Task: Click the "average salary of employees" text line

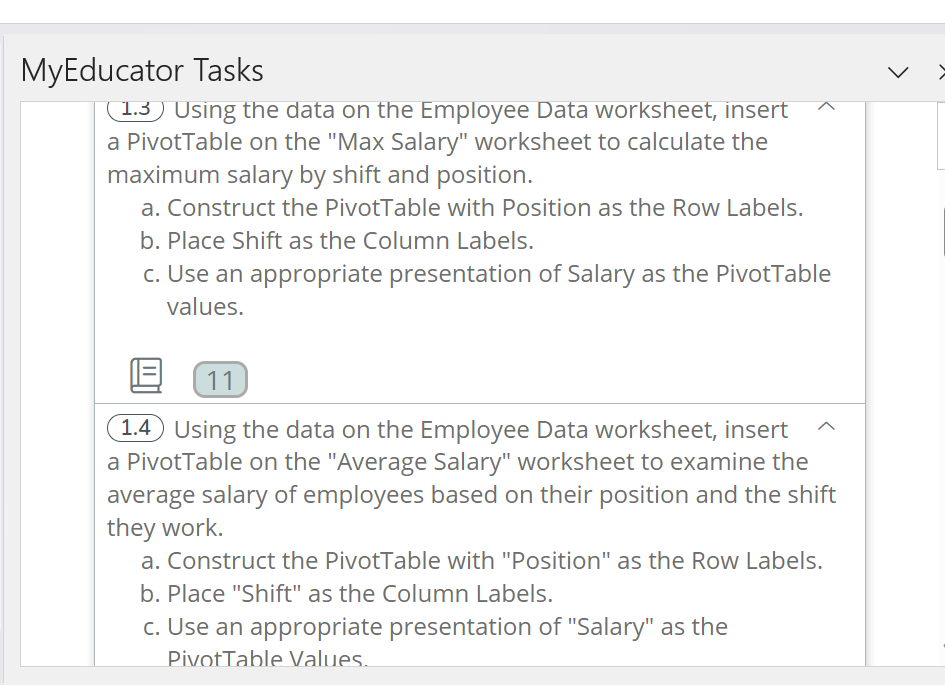Action: coord(471,495)
